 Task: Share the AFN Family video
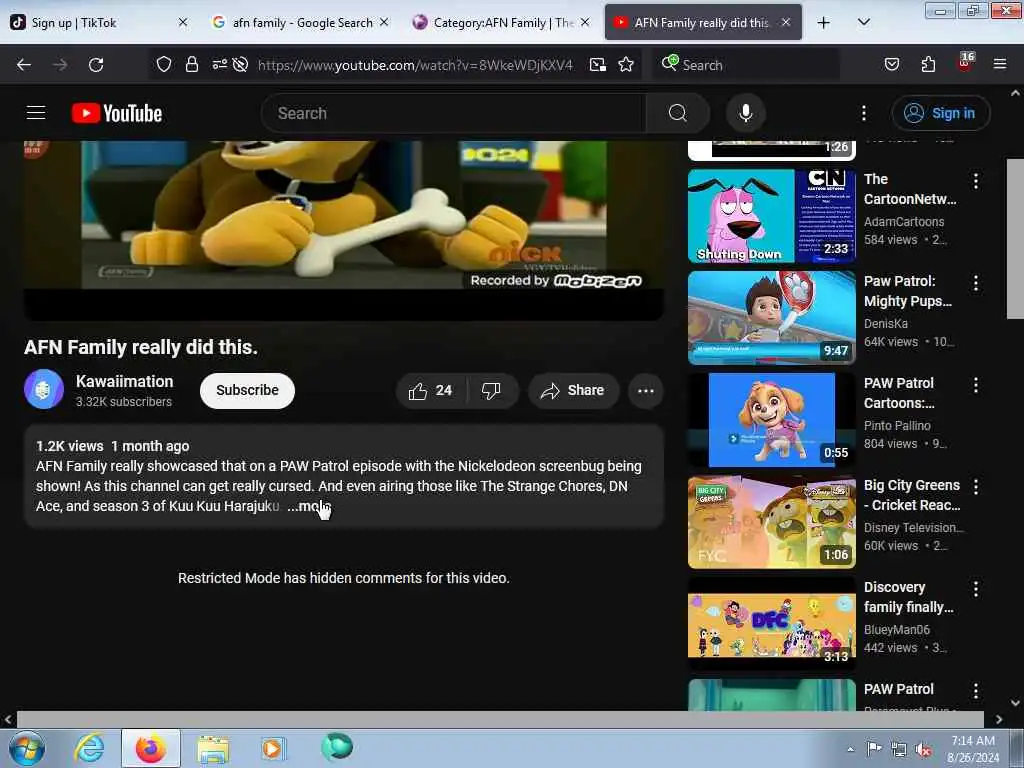(x=573, y=391)
